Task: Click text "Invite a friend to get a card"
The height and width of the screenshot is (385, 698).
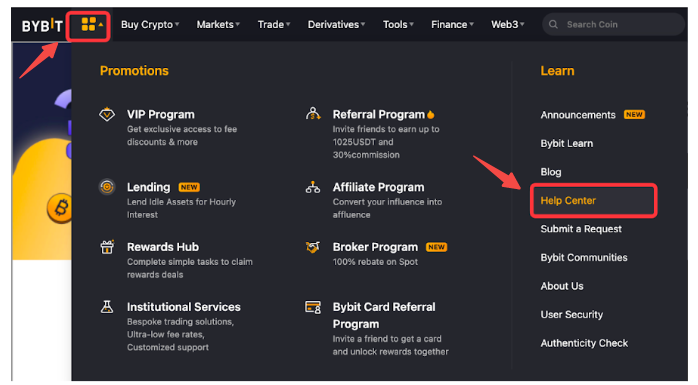Action: (x=387, y=339)
